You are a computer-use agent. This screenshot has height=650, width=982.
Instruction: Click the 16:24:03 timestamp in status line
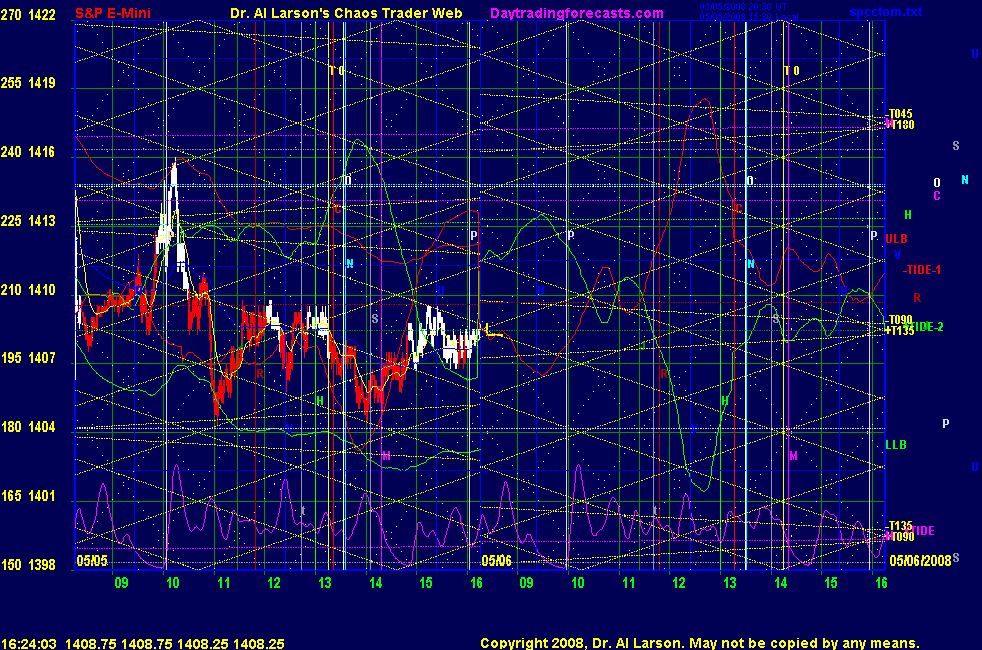(28, 644)
